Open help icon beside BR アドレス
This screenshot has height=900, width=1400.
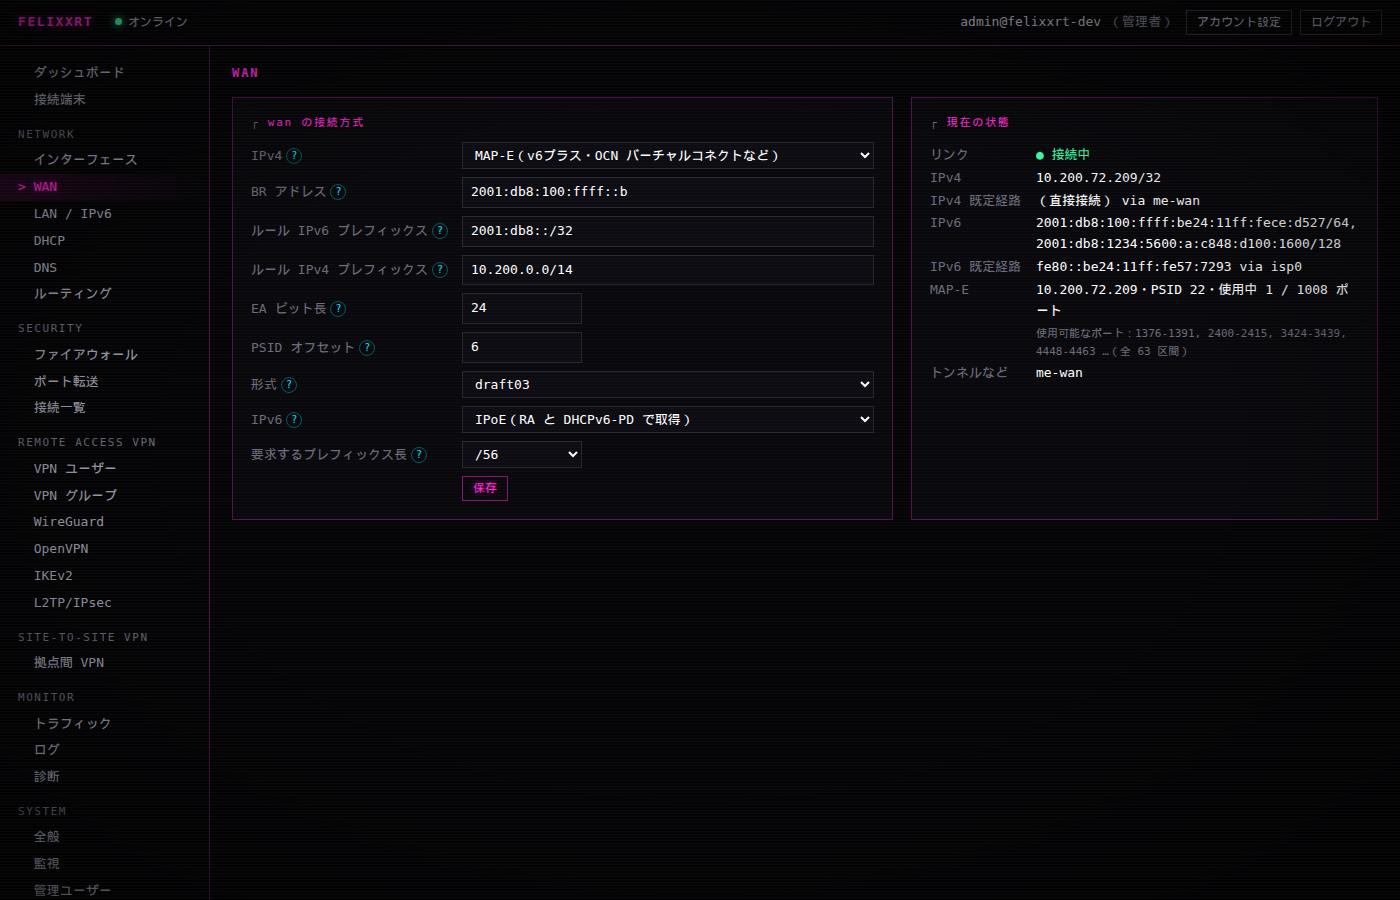338,192
